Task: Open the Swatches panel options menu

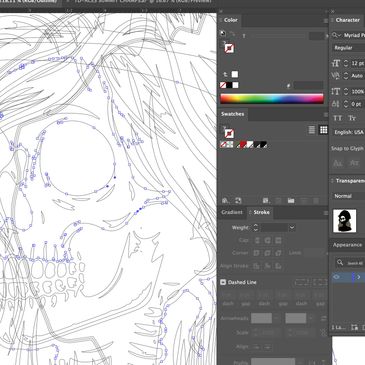Action: click(326, 115)
